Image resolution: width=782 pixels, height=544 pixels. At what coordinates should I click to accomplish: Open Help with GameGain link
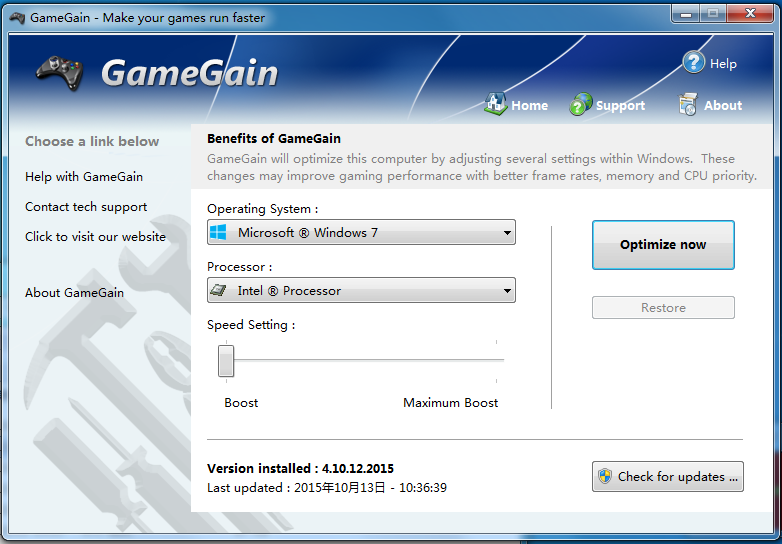[84, 177]
